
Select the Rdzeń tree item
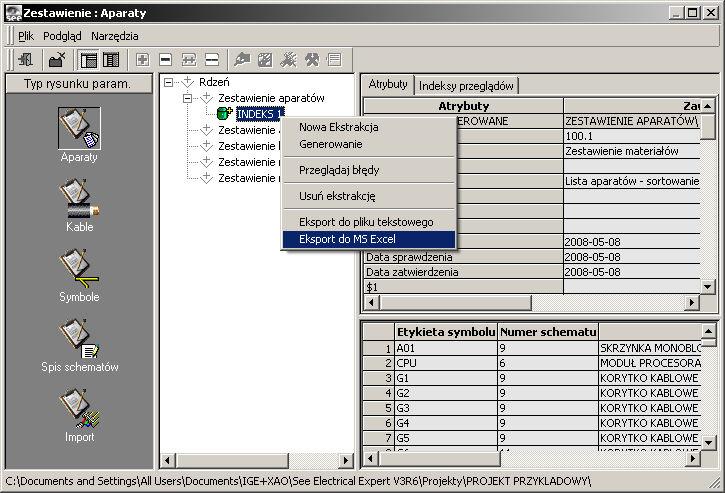(214, 82)
